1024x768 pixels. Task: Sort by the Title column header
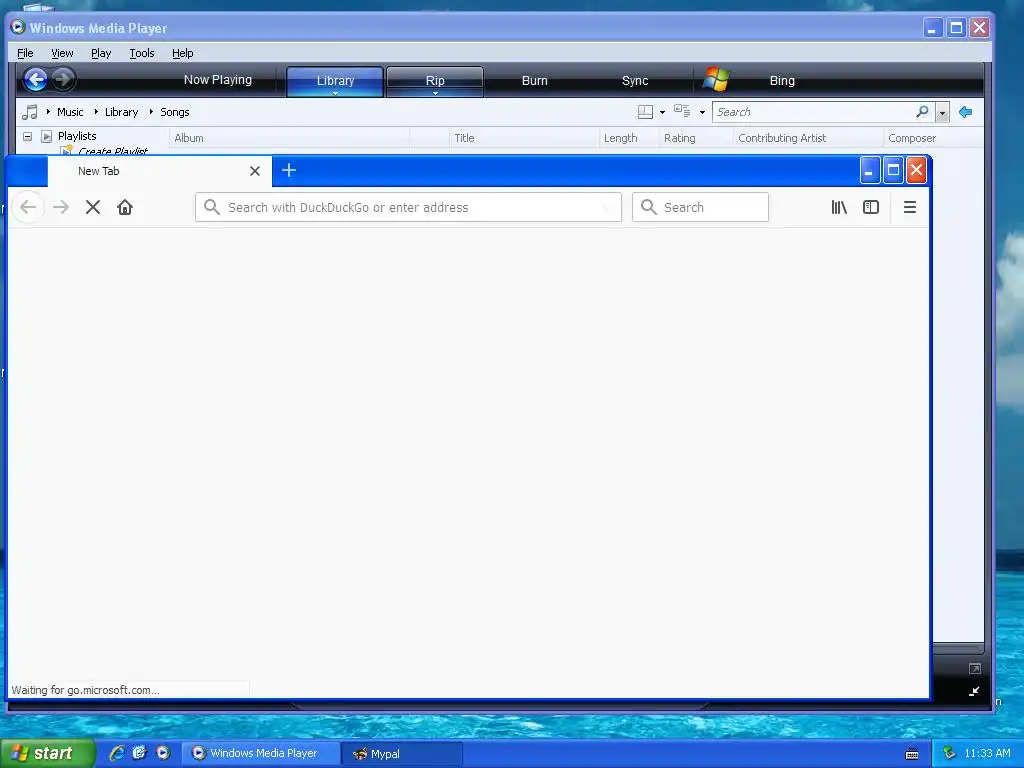tap(524, 138)
